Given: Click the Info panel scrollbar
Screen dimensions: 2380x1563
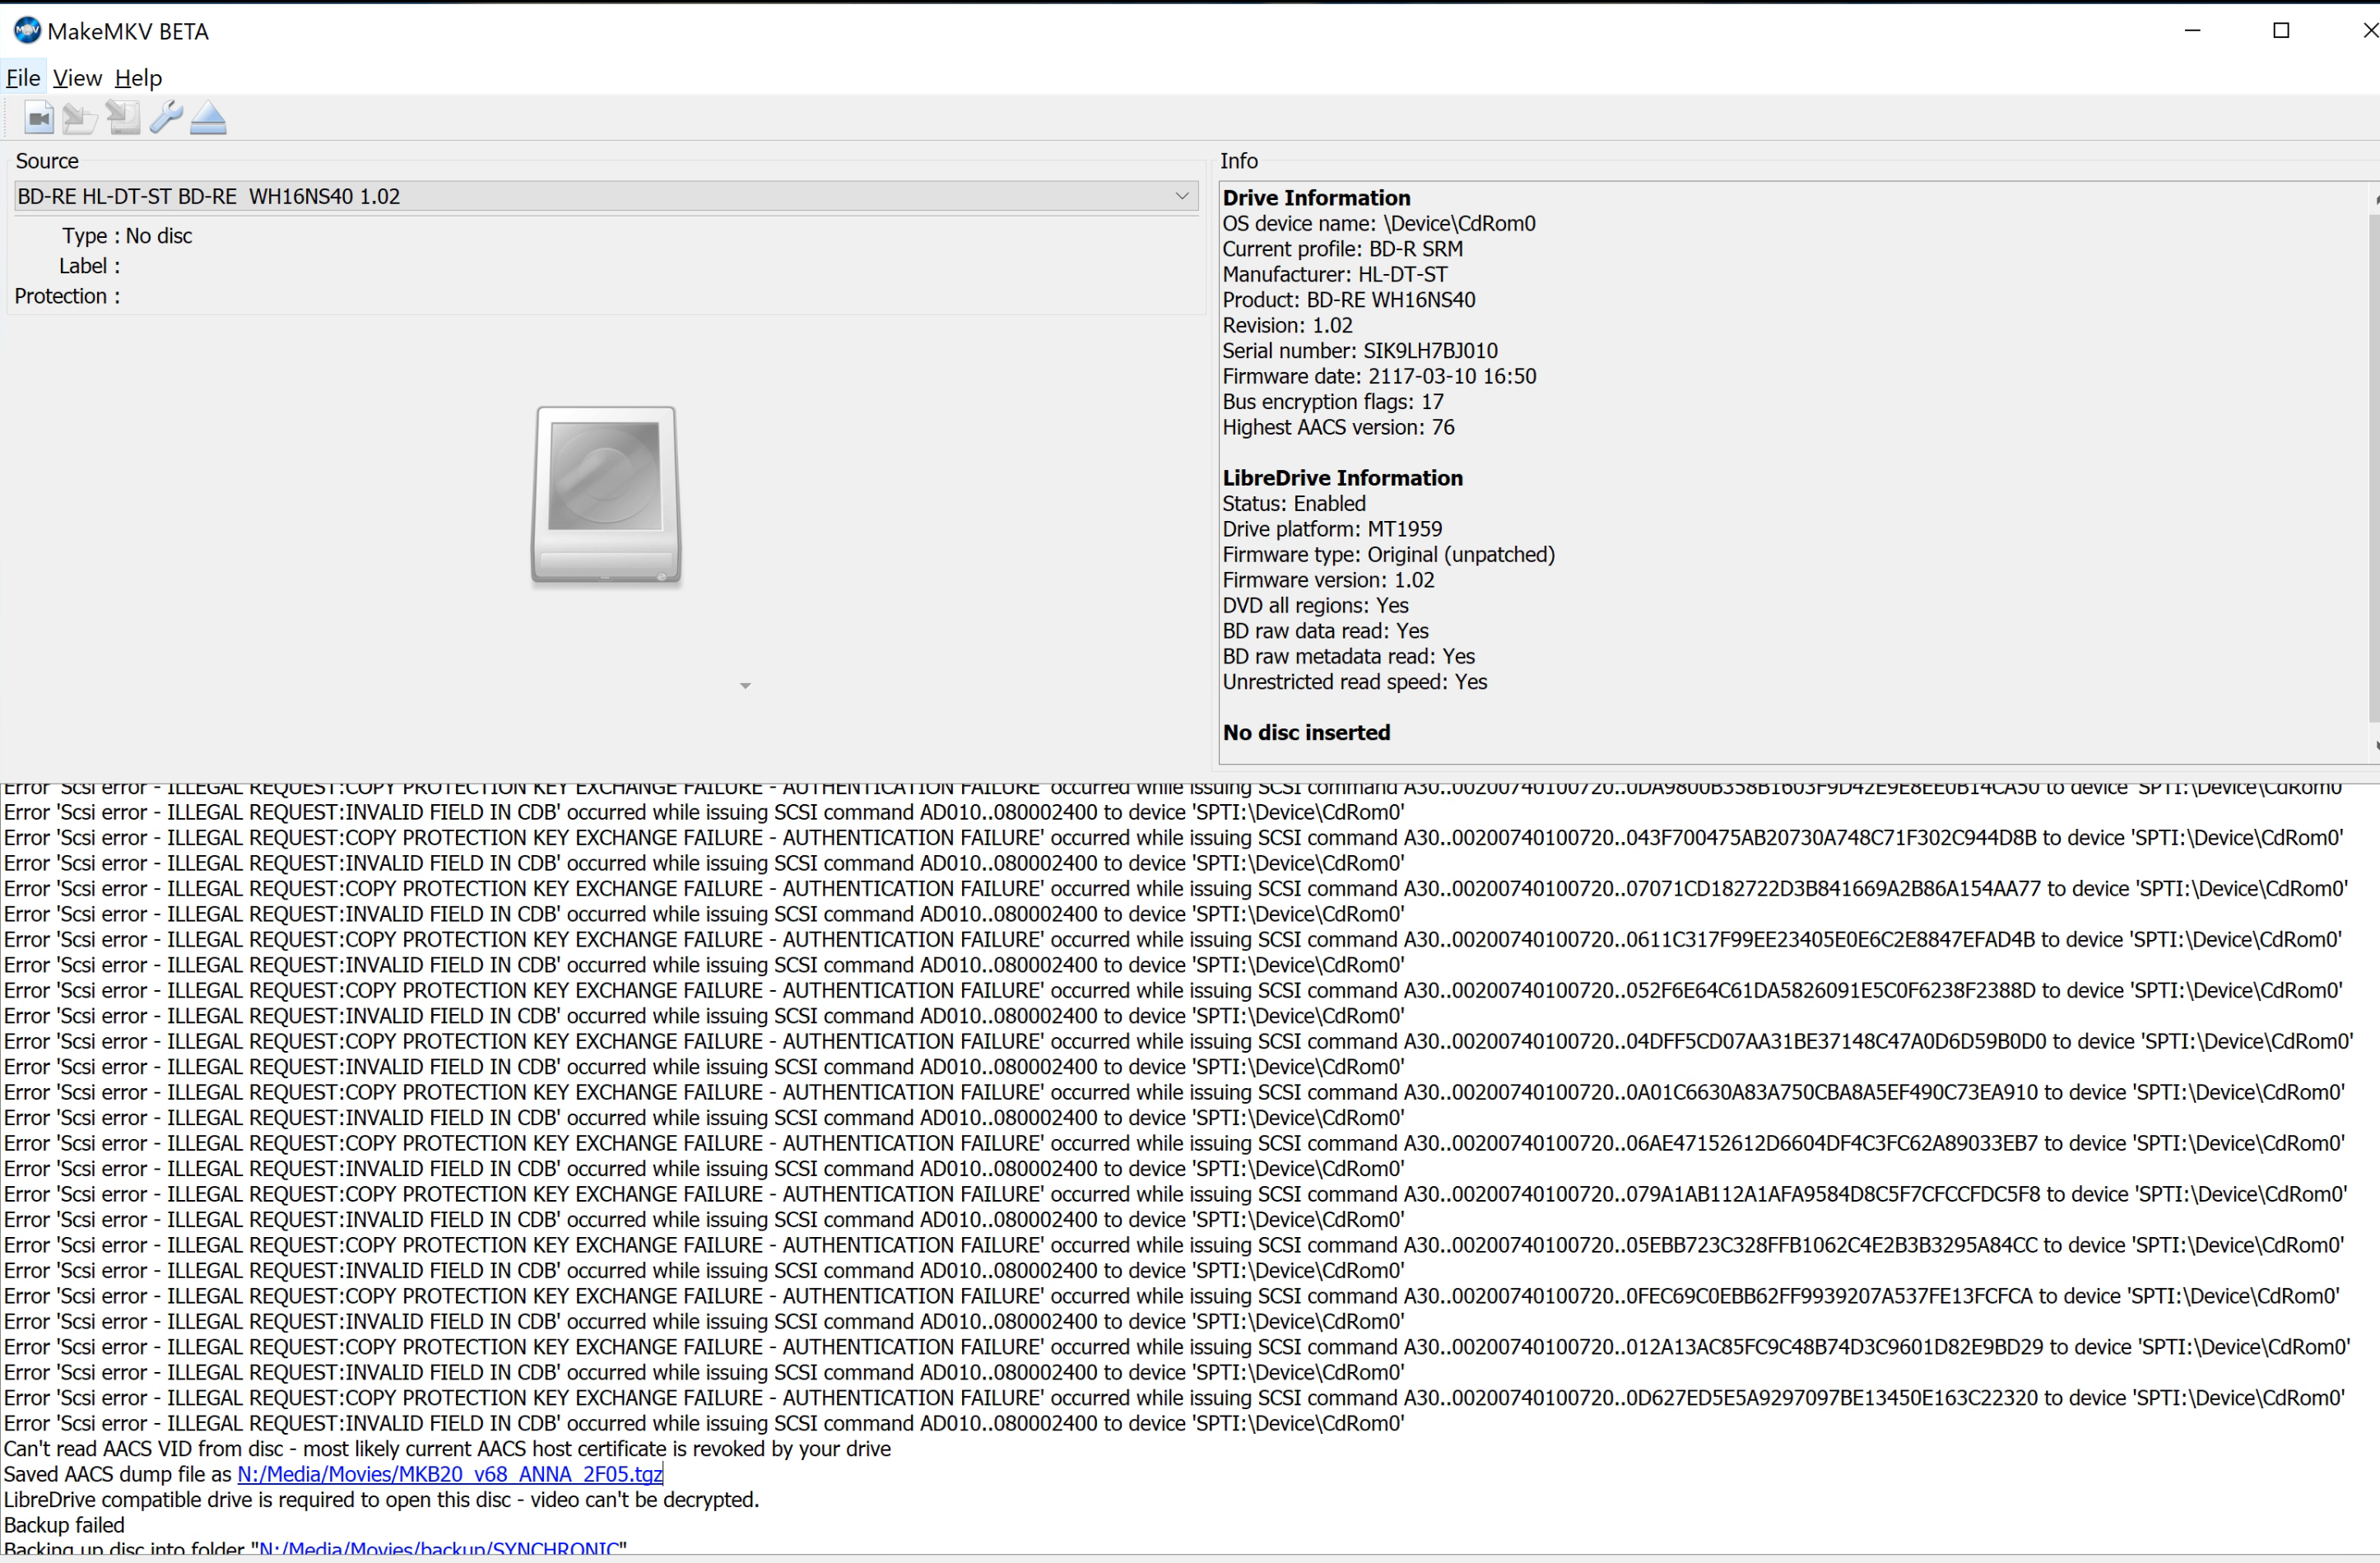Looking at the screenshot, I should 2374,470.
